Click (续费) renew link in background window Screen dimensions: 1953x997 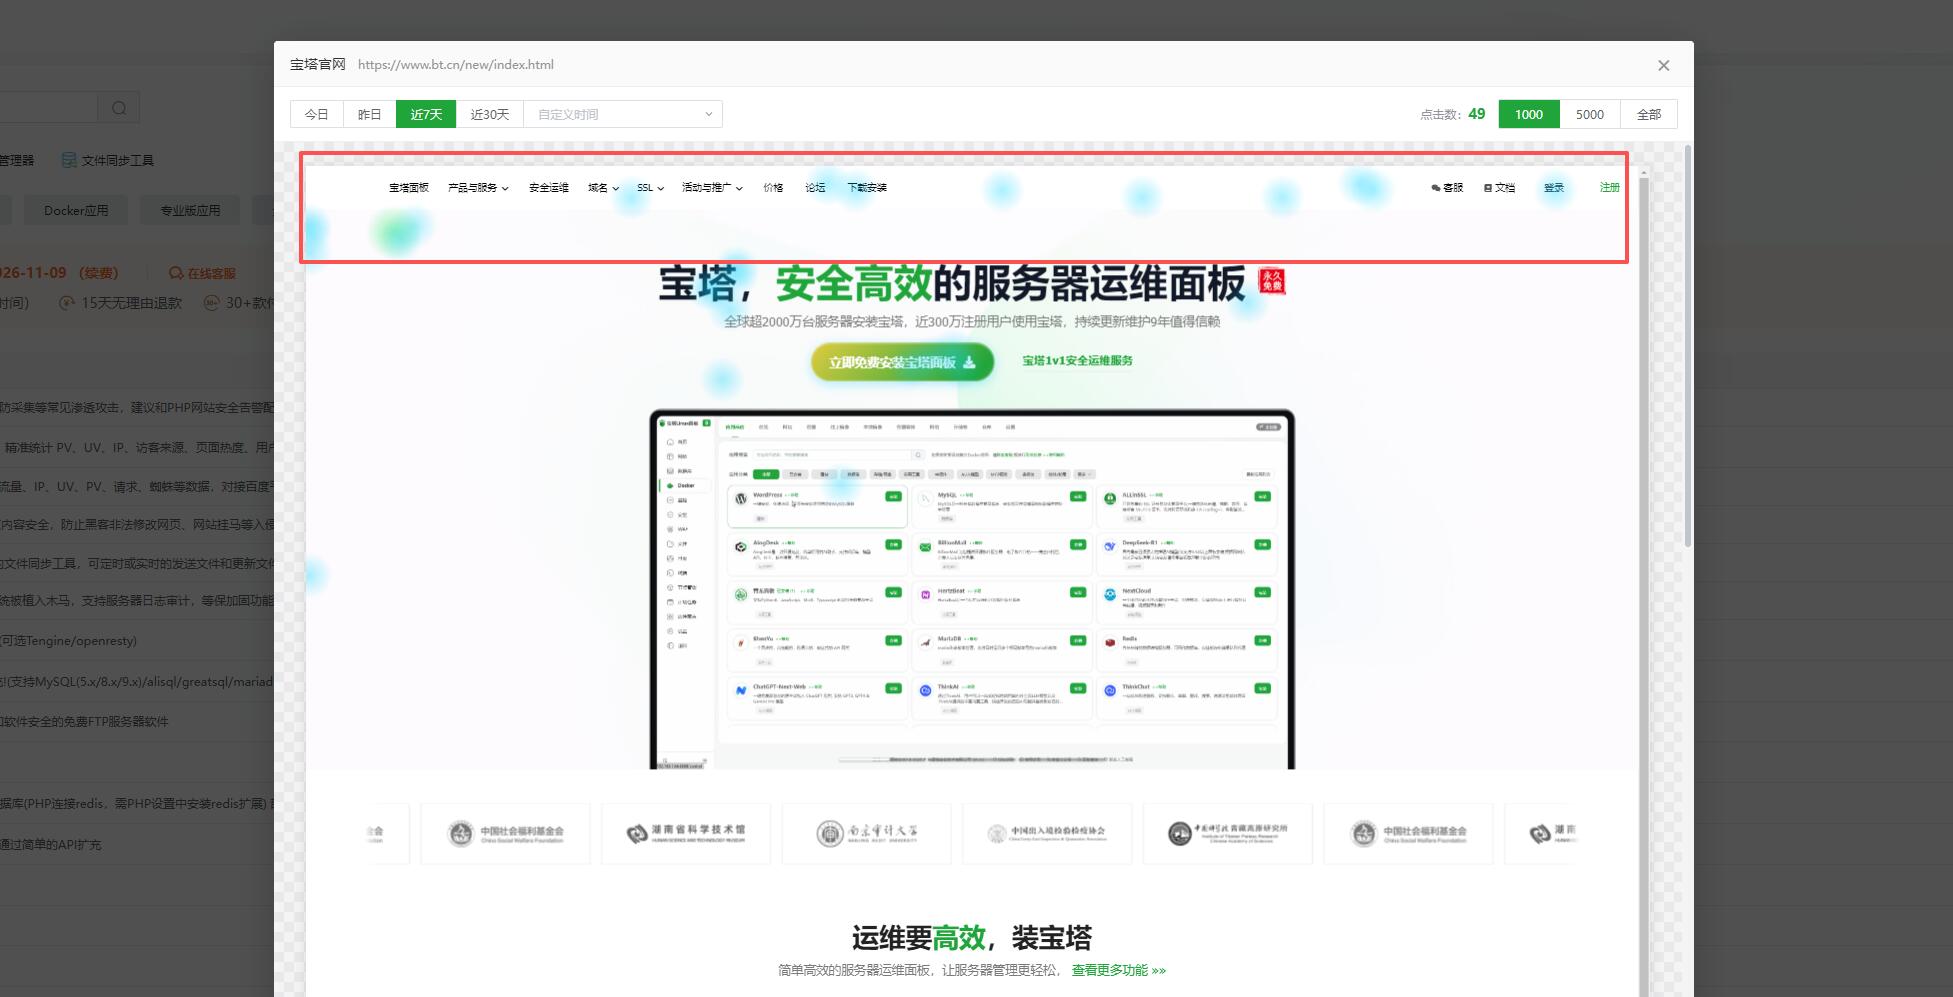click(99, 273)
